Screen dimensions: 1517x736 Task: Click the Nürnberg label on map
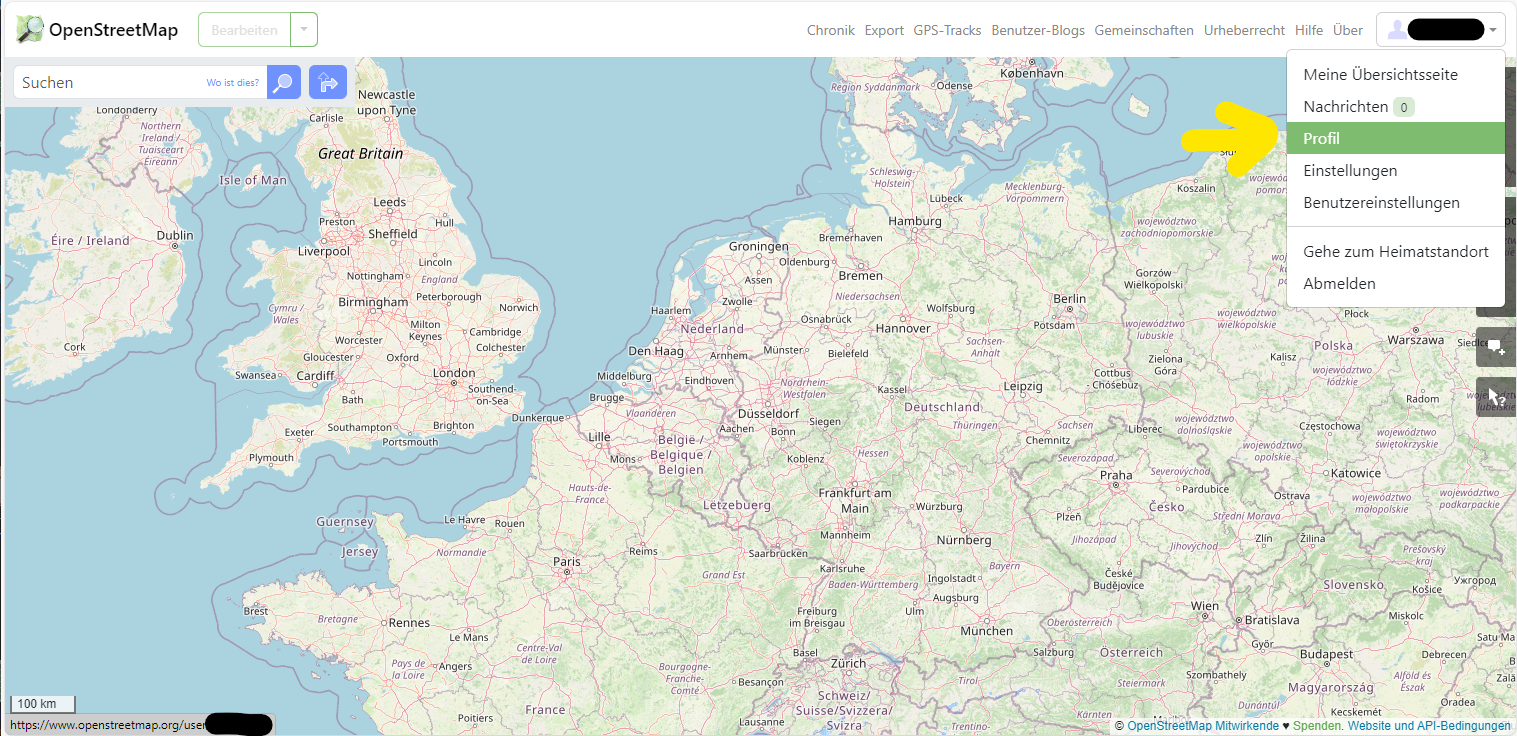[x=964, y=540]
